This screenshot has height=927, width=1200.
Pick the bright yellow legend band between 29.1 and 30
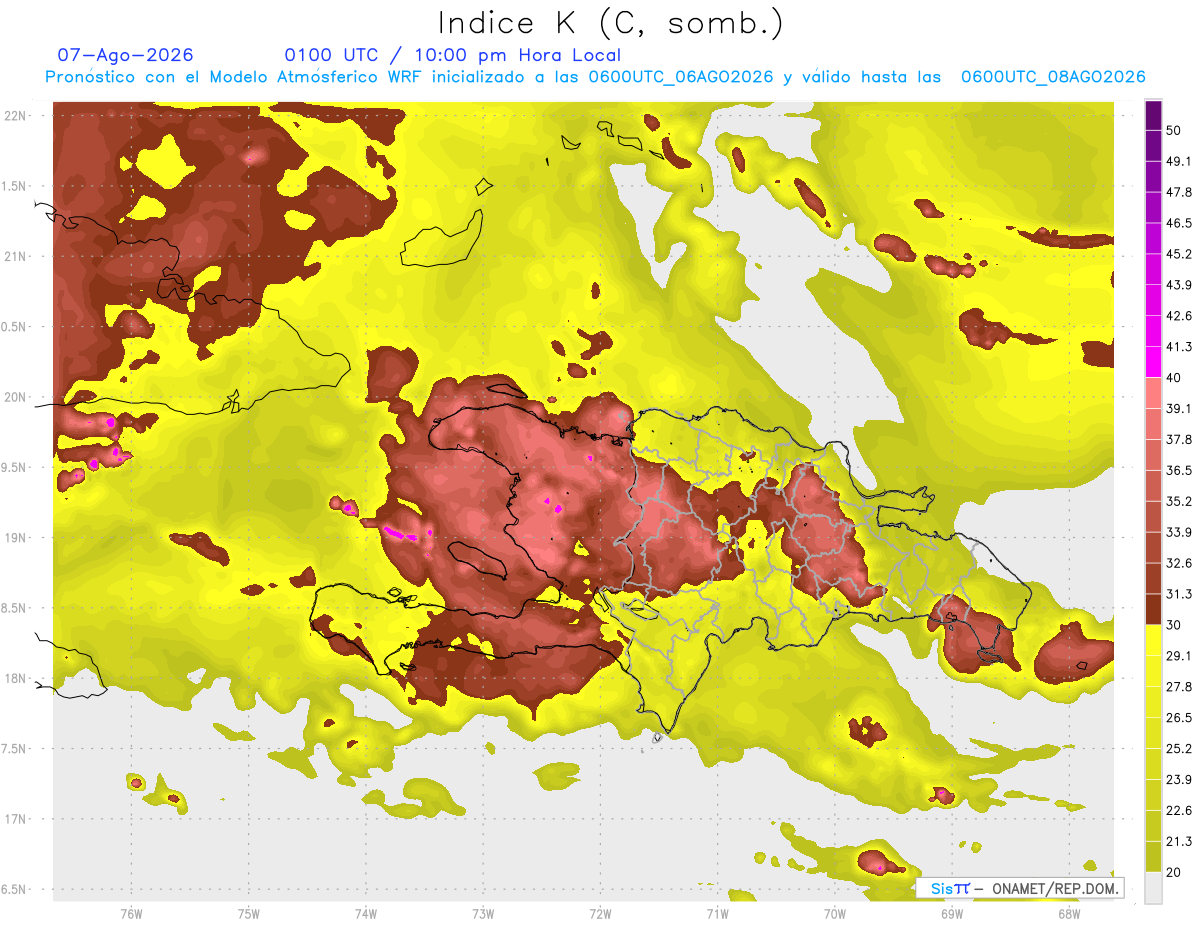(1153, 640)
